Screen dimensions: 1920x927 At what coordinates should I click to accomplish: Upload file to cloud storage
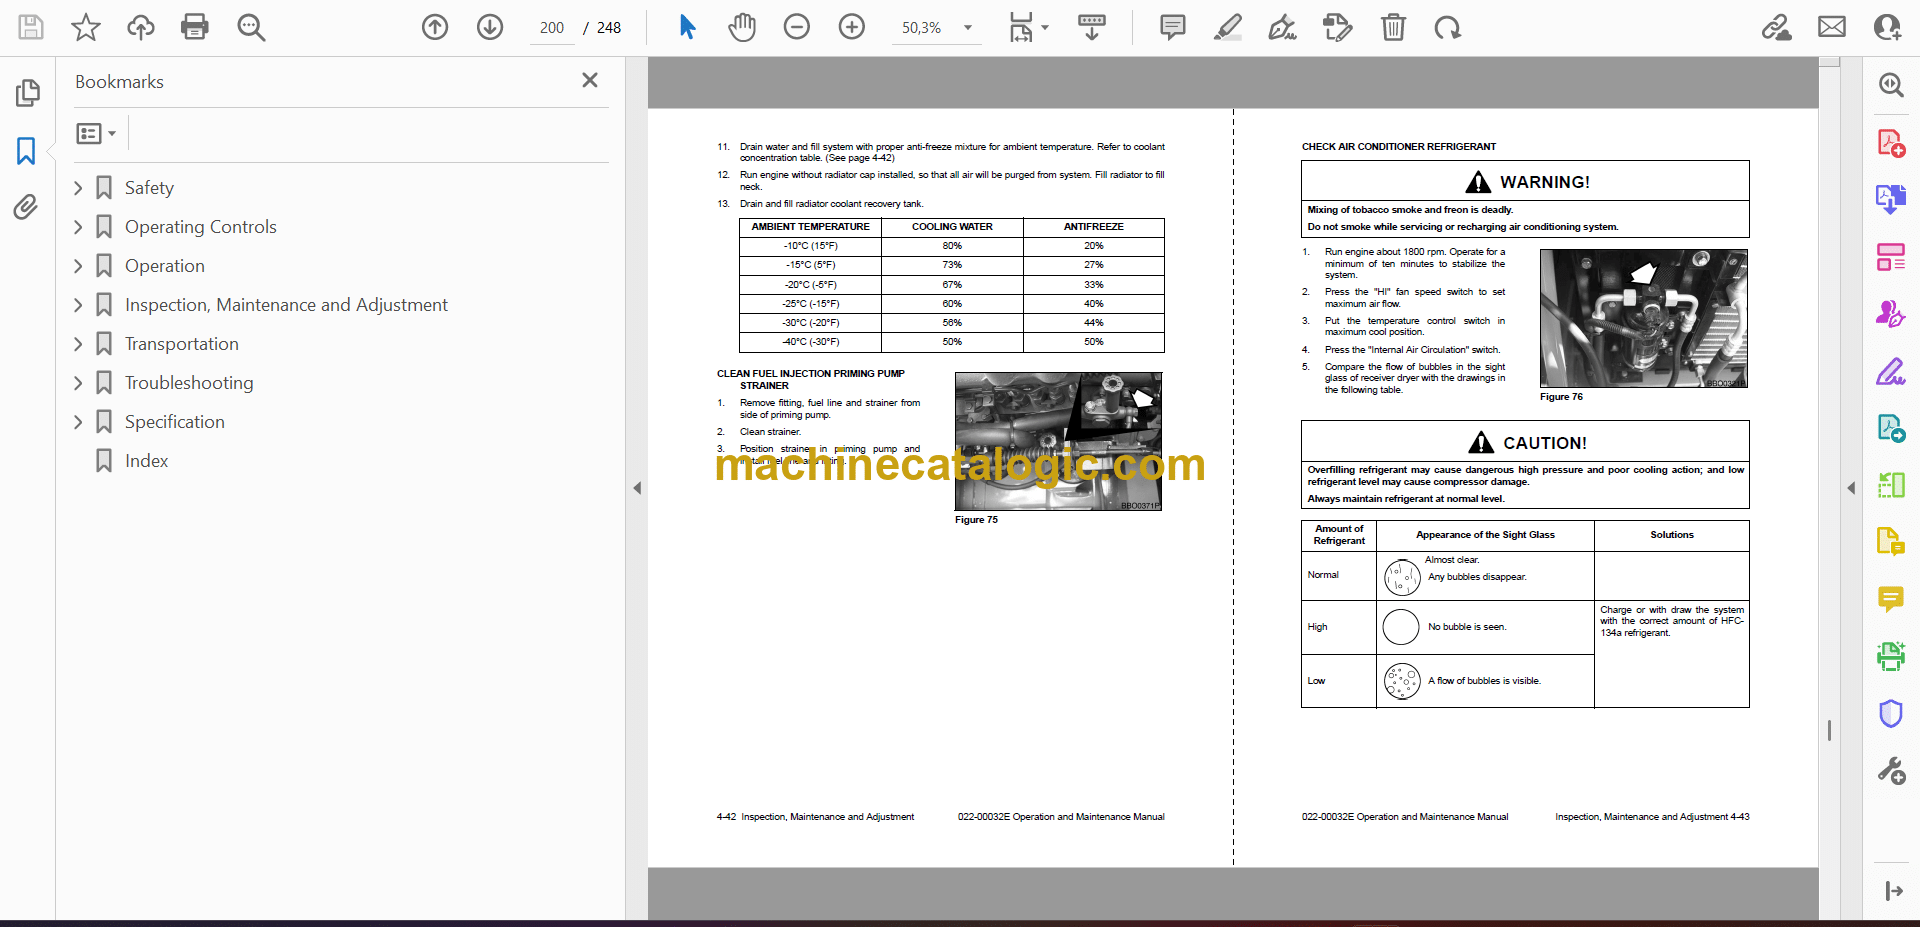coord(140,27)
